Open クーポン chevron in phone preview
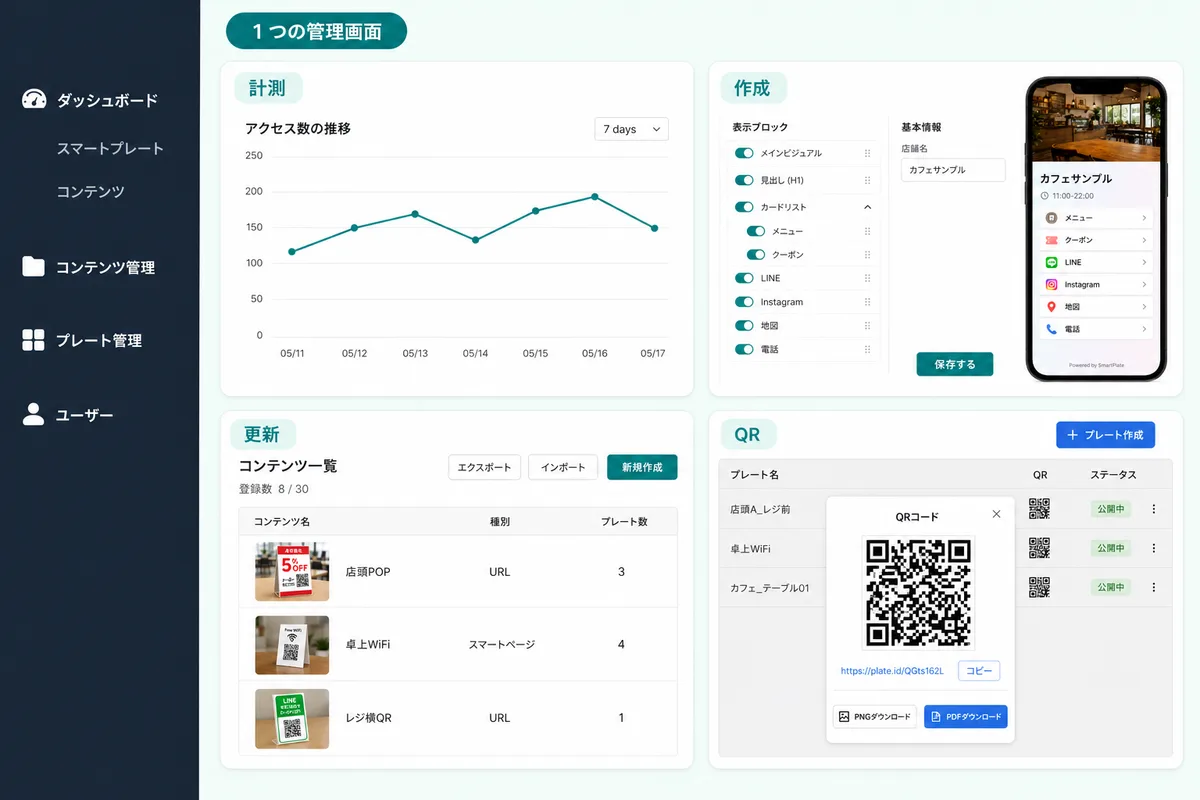 (x=1143, y=240)
